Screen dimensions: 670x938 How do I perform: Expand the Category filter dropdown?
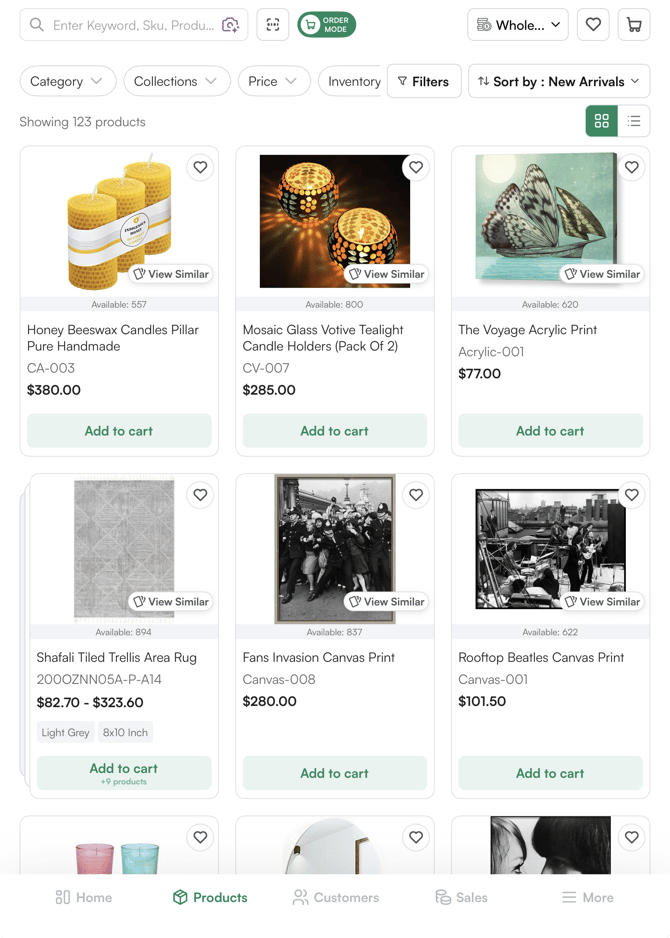pos(67,81)
